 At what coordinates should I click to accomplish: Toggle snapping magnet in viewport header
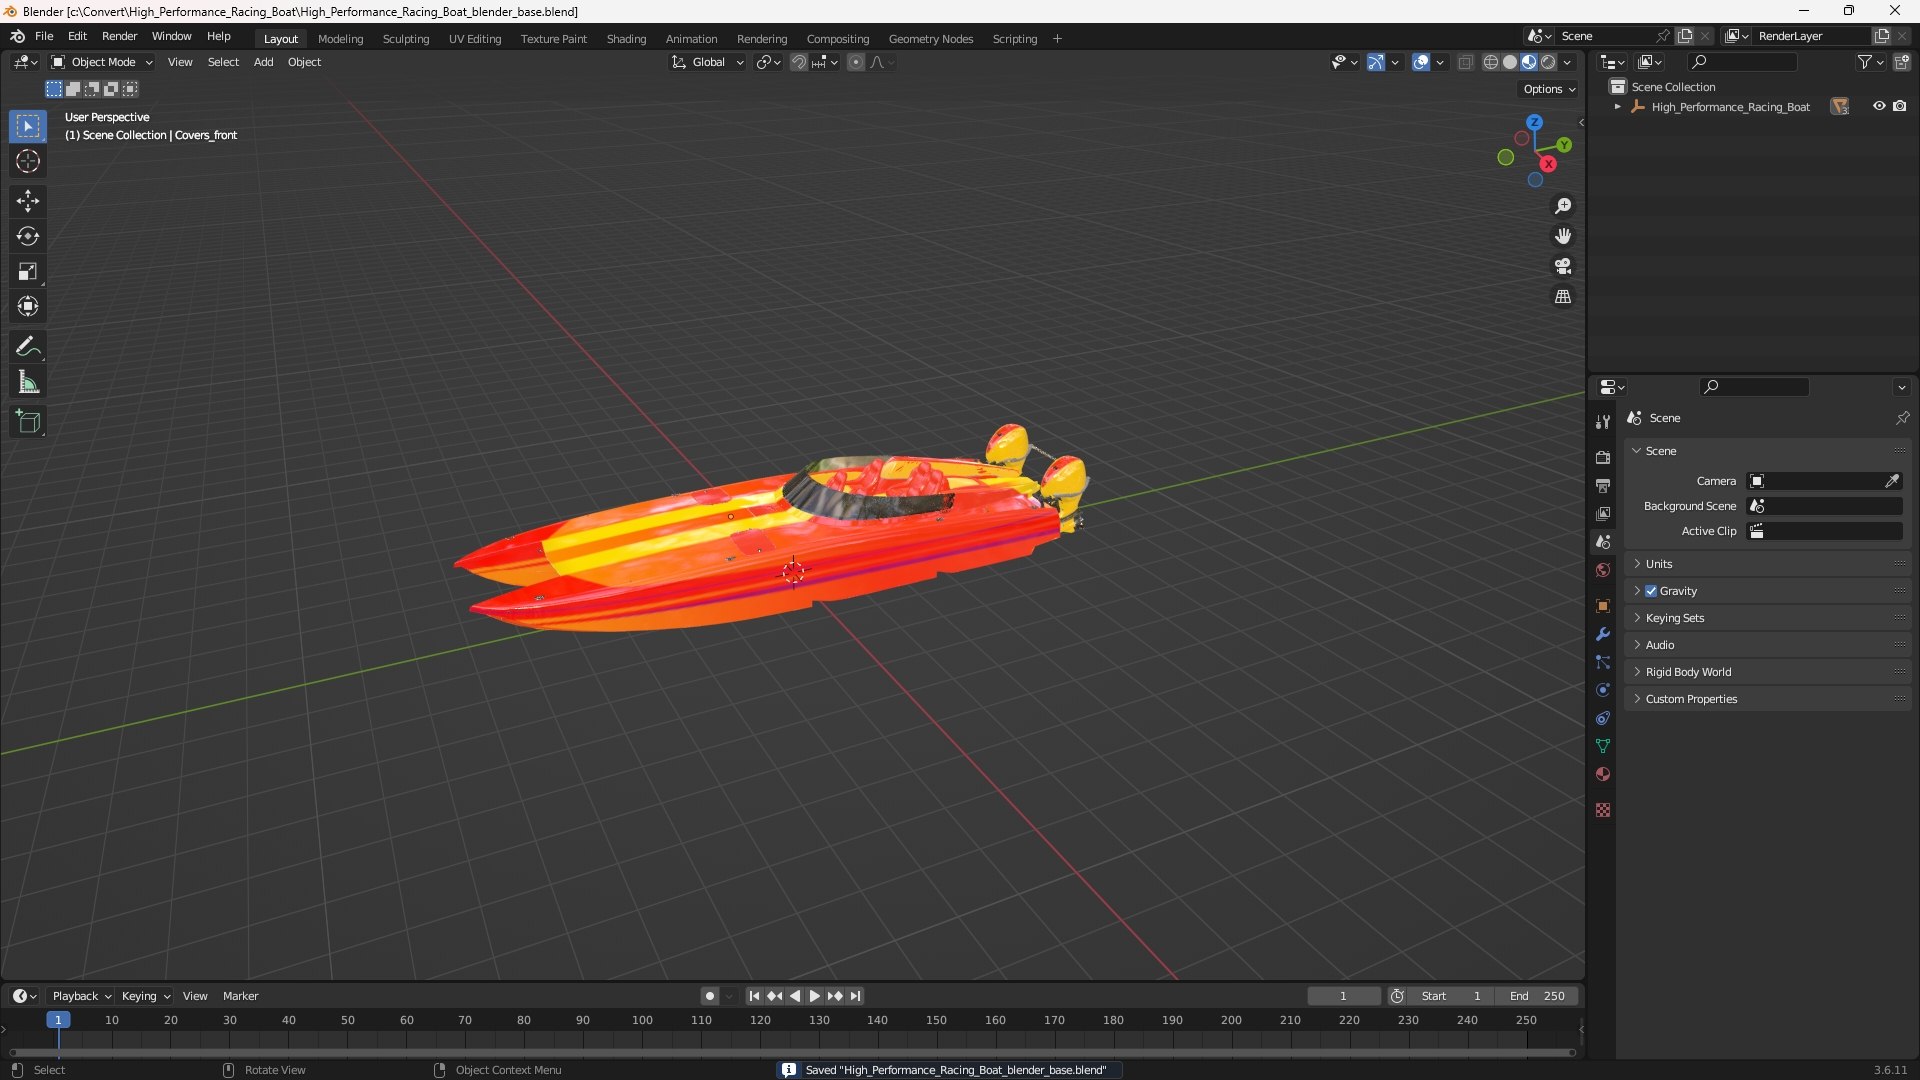(799, 62)
